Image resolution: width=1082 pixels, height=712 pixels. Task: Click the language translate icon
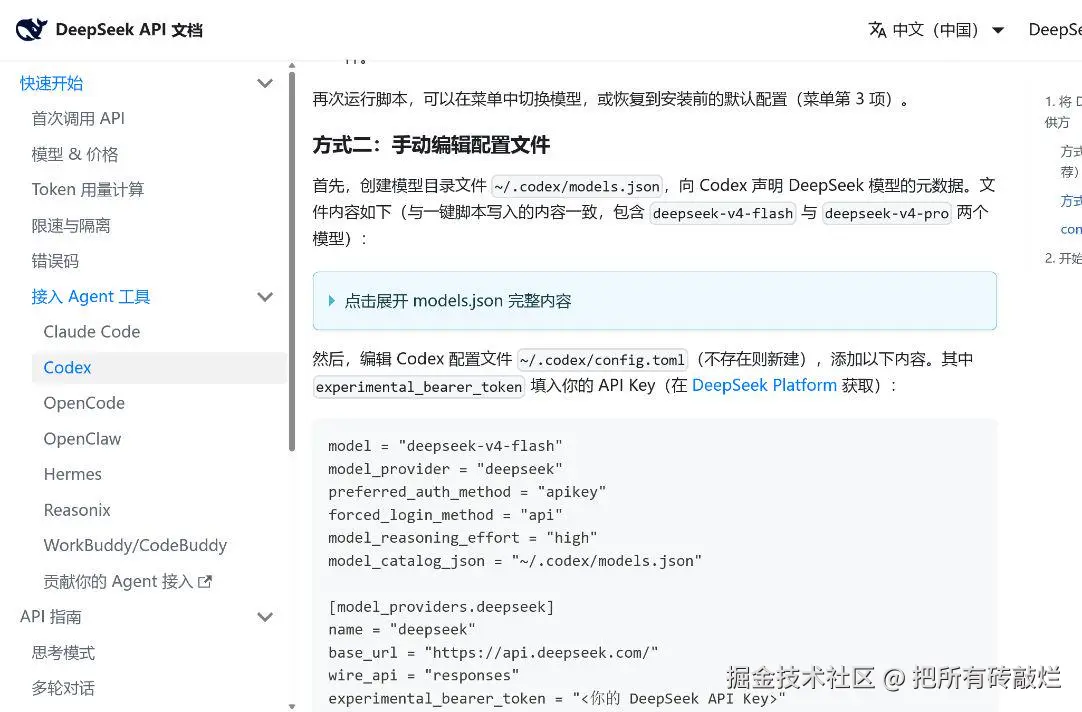point(877,30)
